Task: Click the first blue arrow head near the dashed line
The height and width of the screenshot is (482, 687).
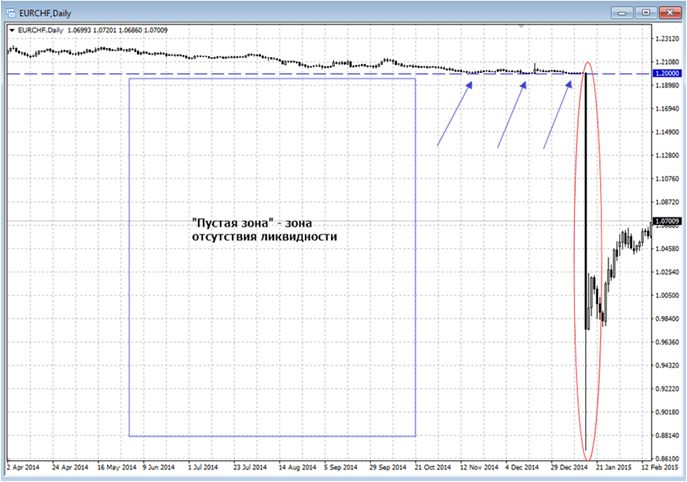Action: click(x=470, y=84)
